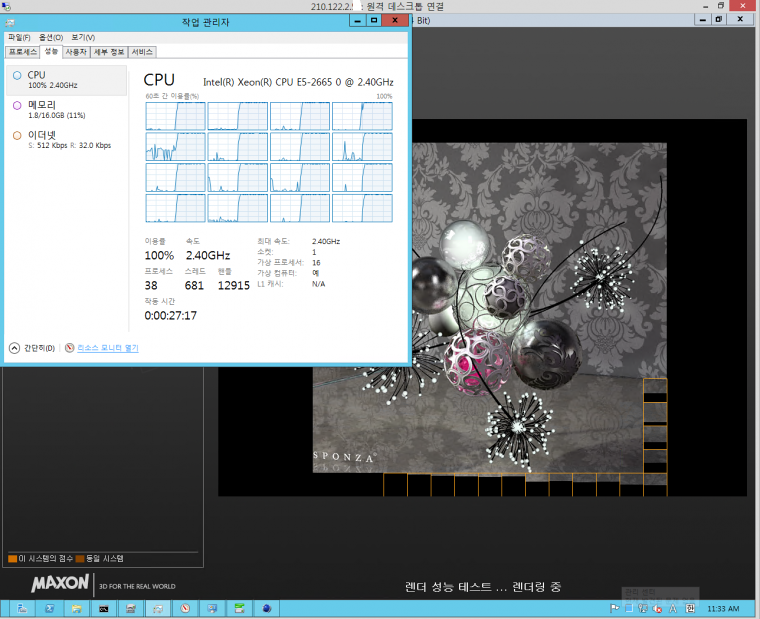Image resolution: width=760 pixels, height=619 pixels.
Task: Switch to the 성능 tab
Action: click(51, 51)
